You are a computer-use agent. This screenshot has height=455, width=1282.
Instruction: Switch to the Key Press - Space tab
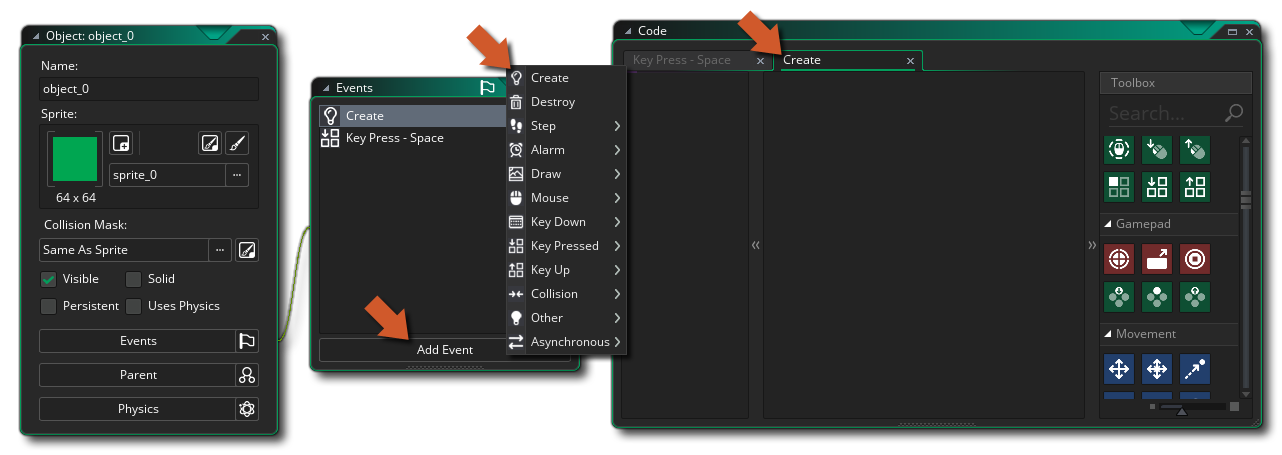tap(682, 60)
